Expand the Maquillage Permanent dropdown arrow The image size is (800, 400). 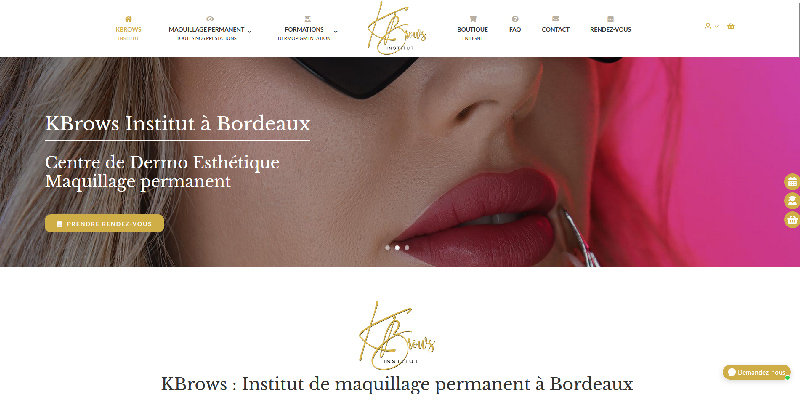(x=249, y=31)
